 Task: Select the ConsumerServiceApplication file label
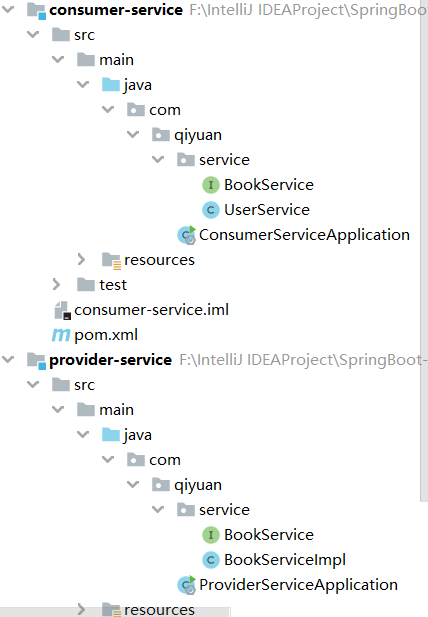point(304,235)
